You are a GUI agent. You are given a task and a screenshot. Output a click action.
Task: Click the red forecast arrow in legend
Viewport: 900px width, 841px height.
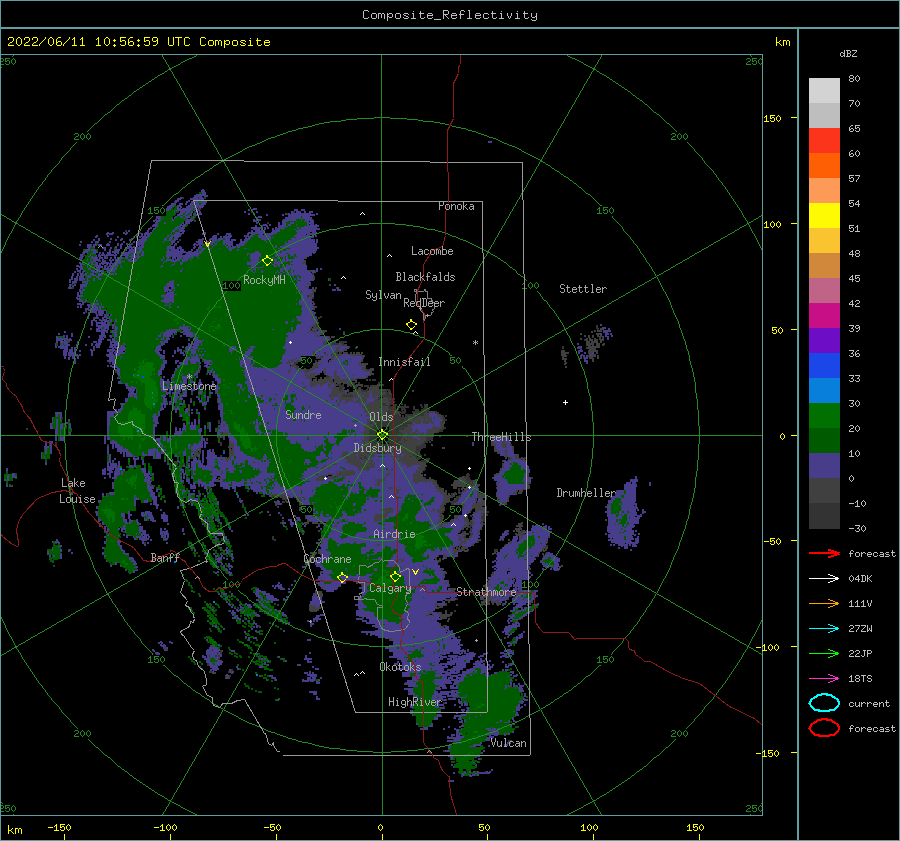(x=824, y=553)
